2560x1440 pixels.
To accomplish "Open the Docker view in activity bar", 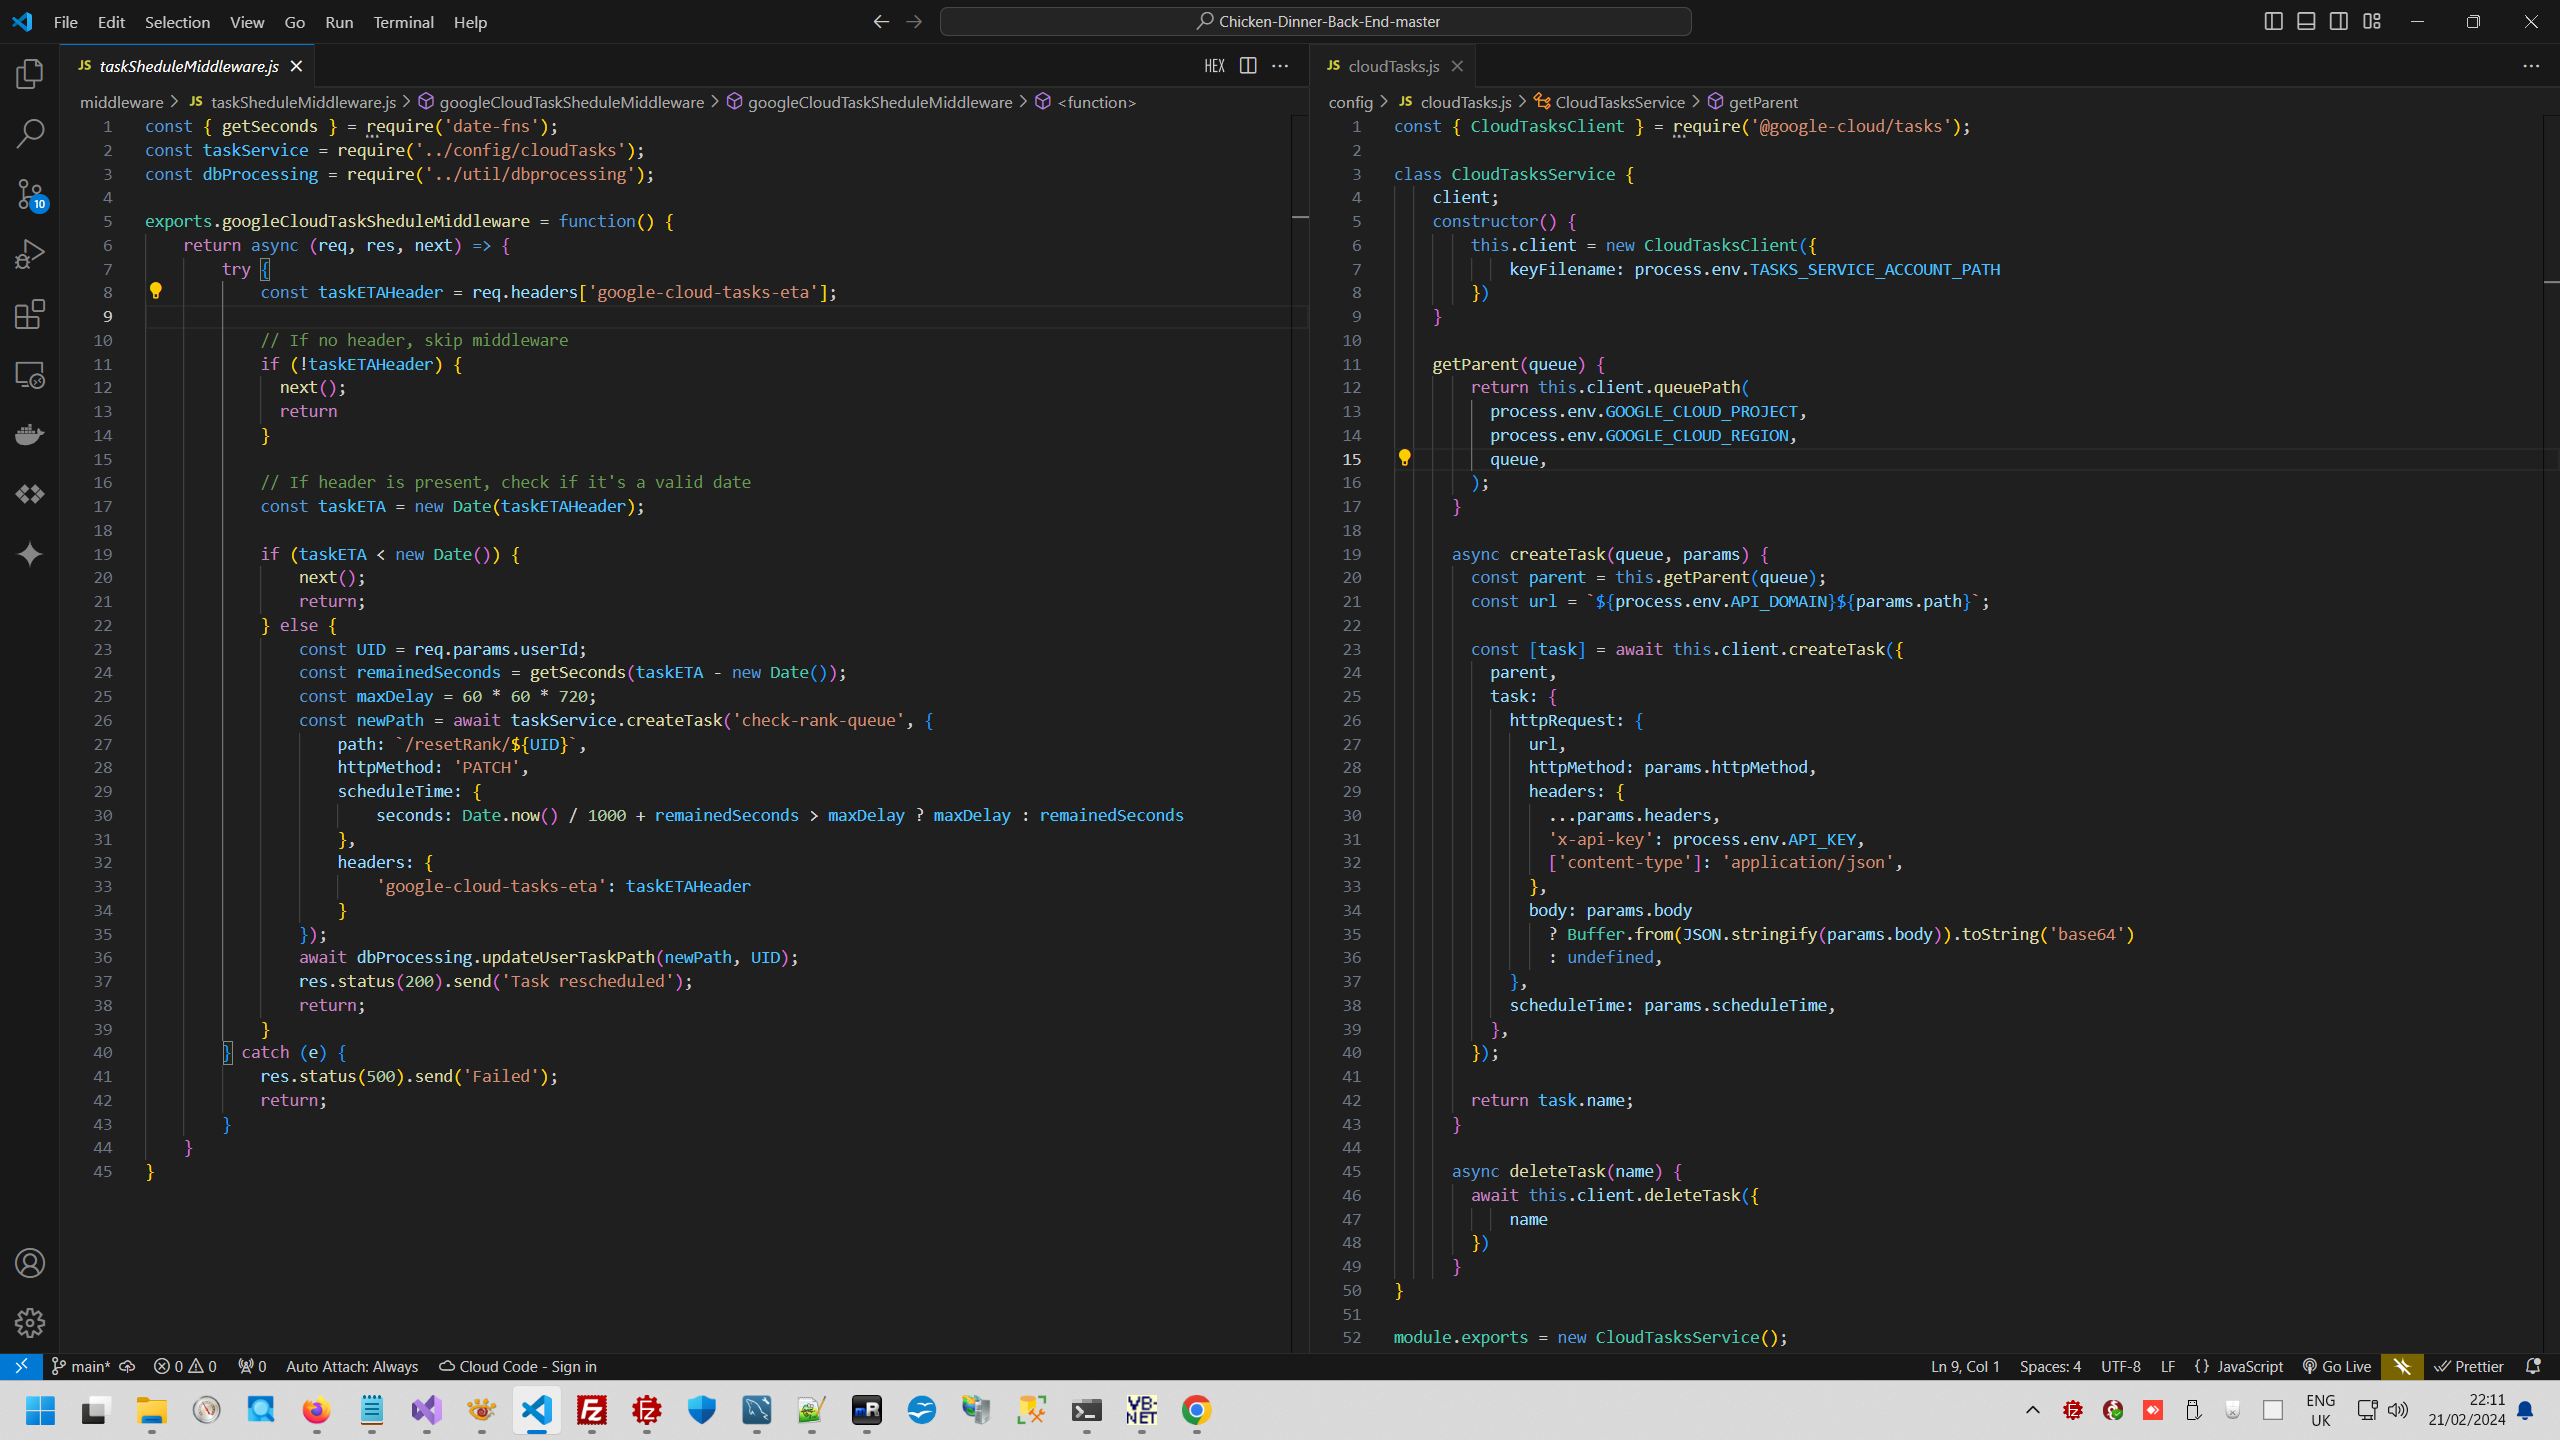I will click(30, 434).
